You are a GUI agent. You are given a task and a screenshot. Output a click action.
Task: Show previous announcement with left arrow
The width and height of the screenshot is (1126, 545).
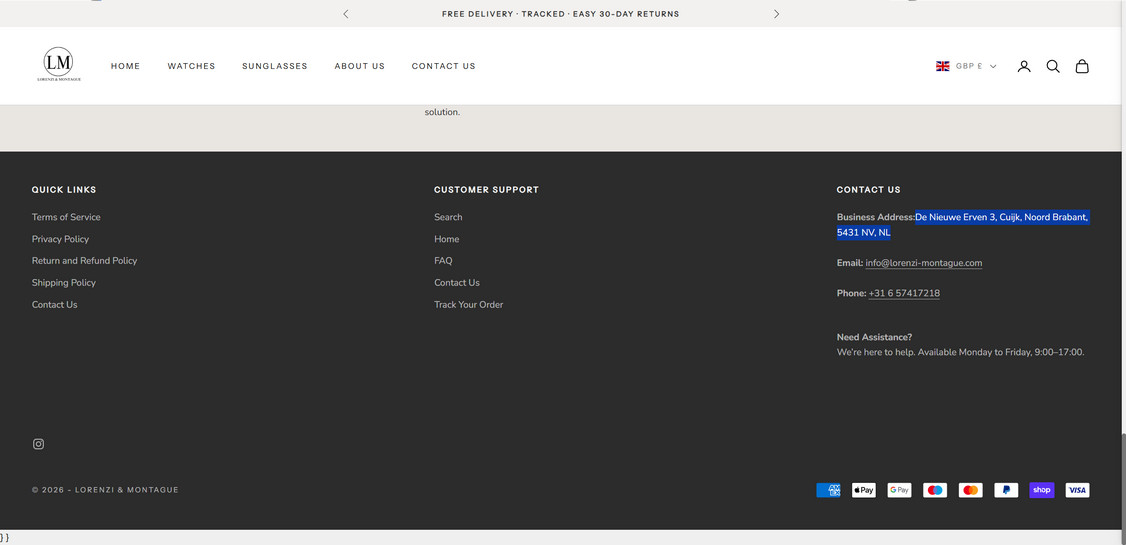[x=345, y=14]
